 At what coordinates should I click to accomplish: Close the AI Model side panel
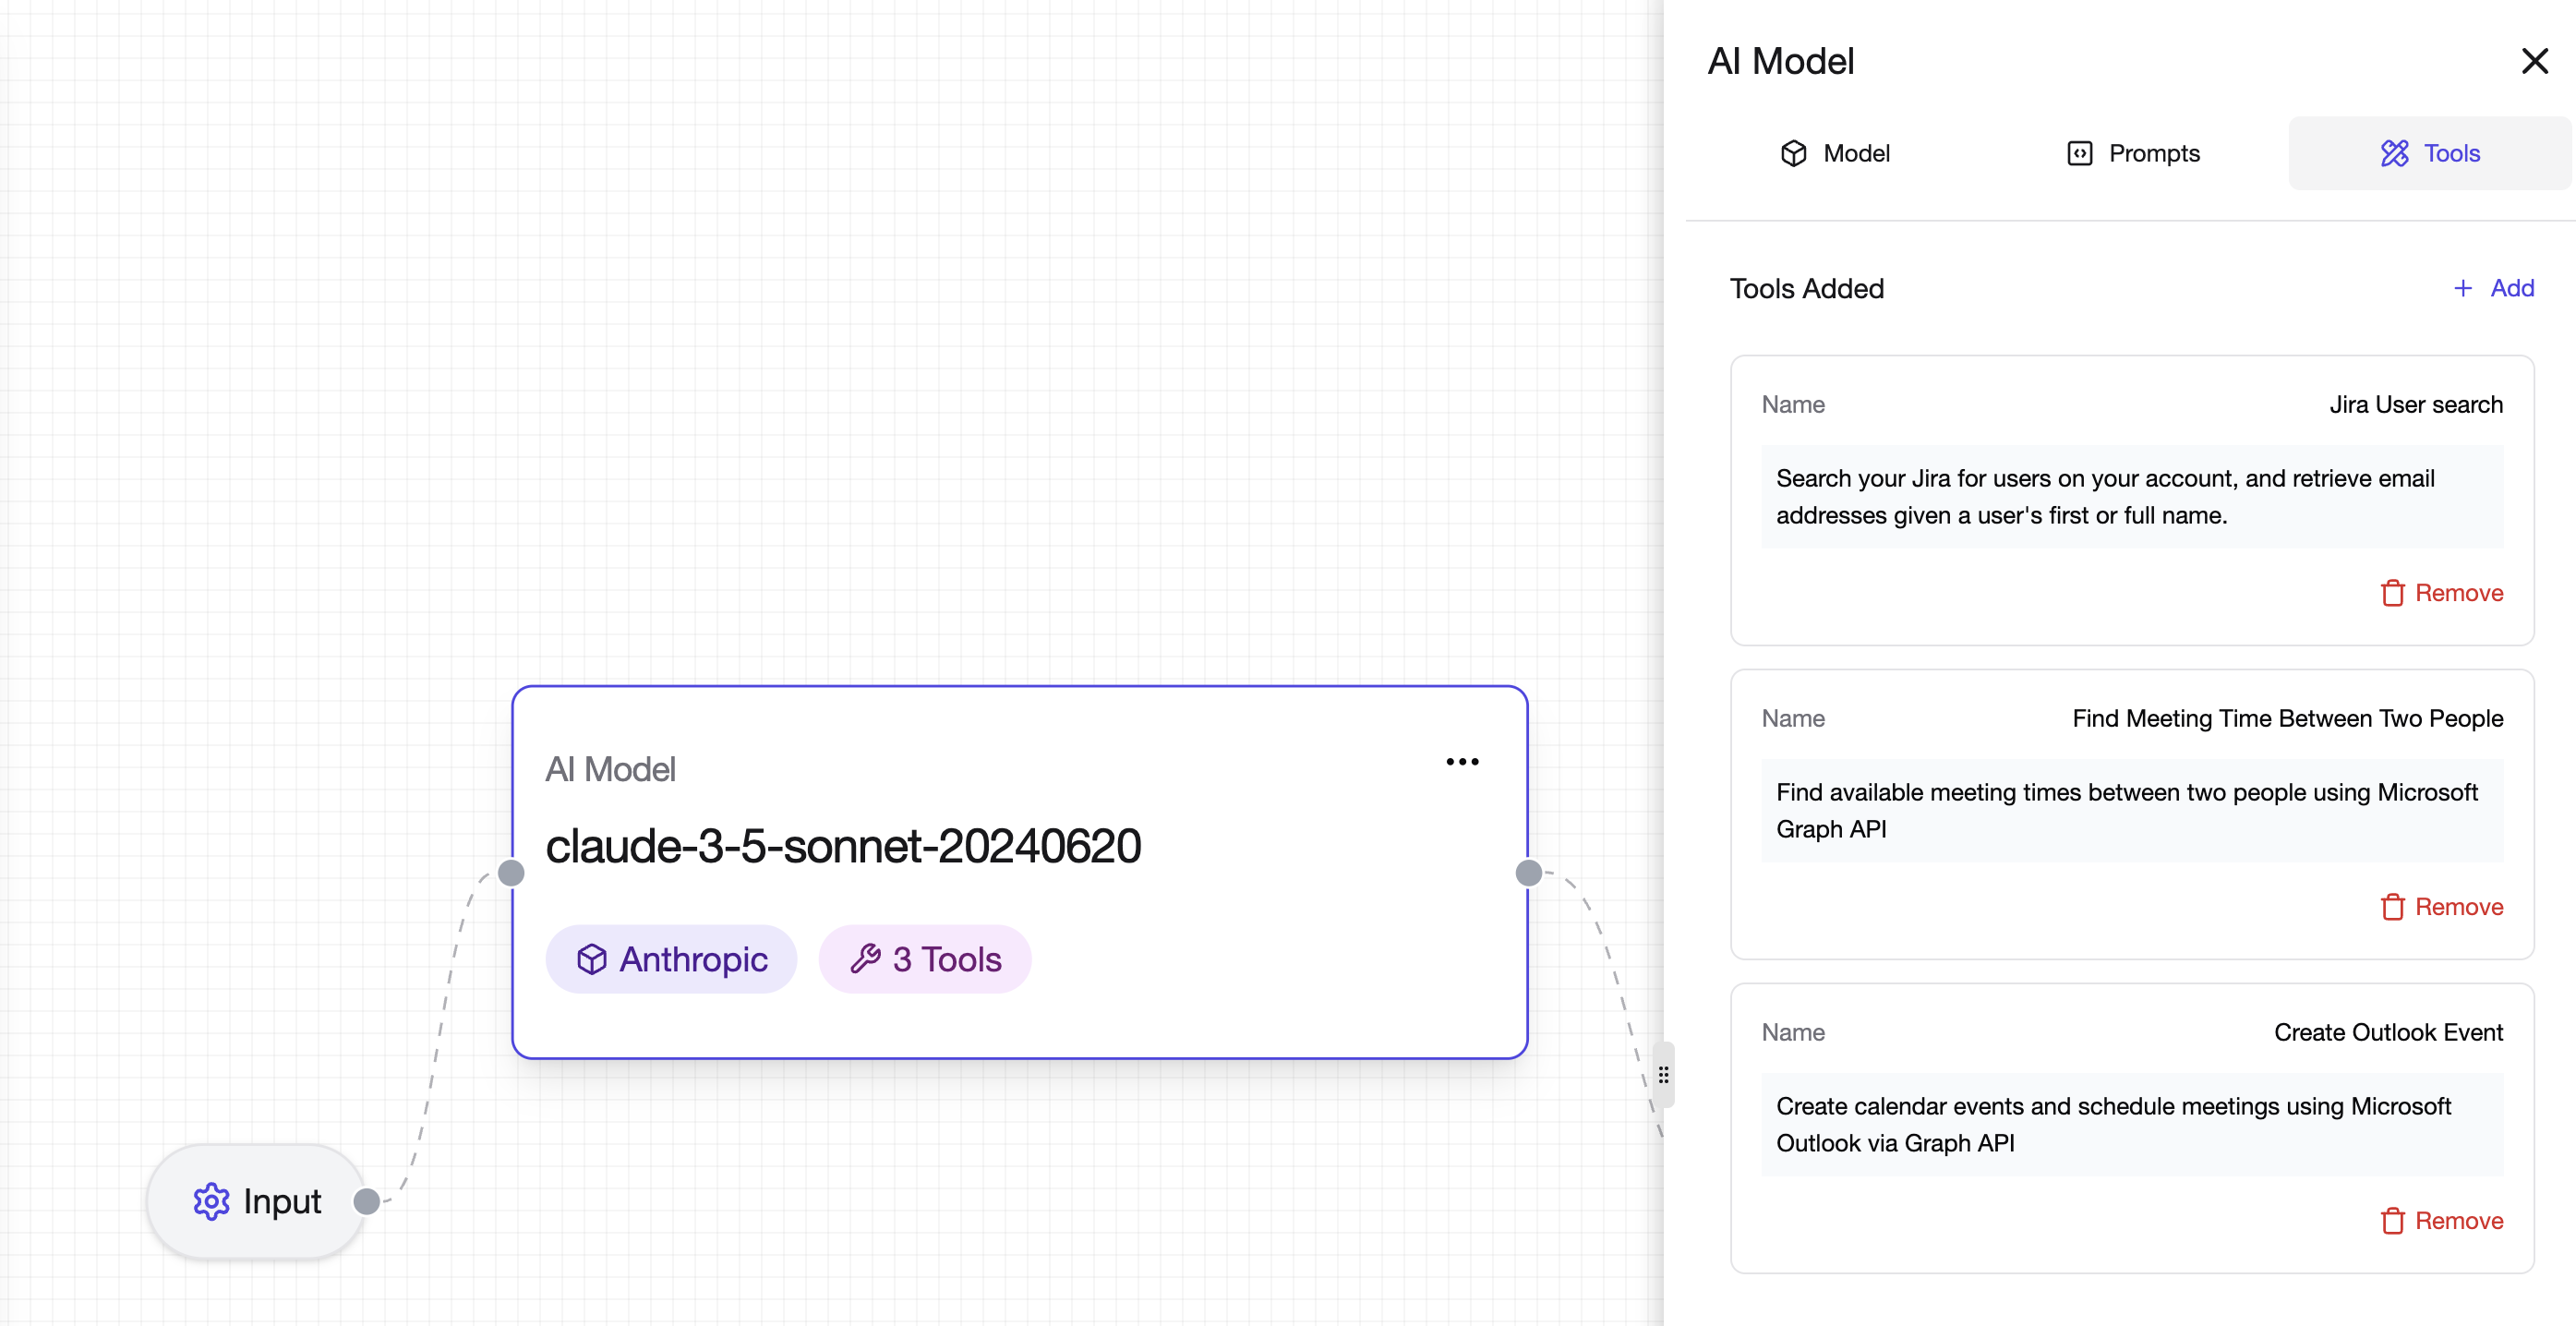click(x=2534, y=61)
